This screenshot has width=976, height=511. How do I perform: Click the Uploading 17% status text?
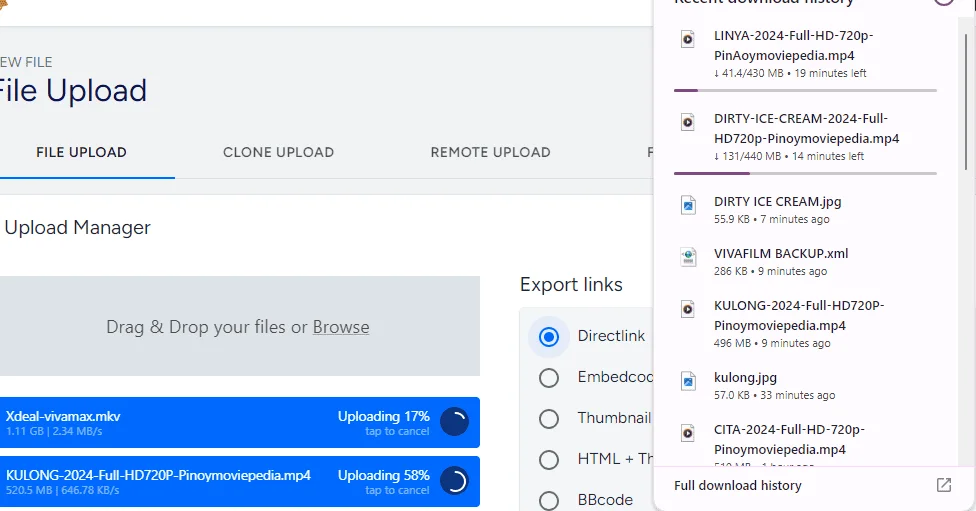click(383, 416)
